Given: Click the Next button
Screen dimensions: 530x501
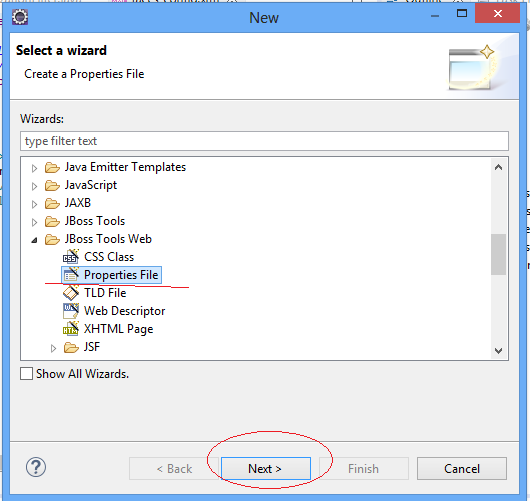Looking at the screenshot, I should point(266,469).
